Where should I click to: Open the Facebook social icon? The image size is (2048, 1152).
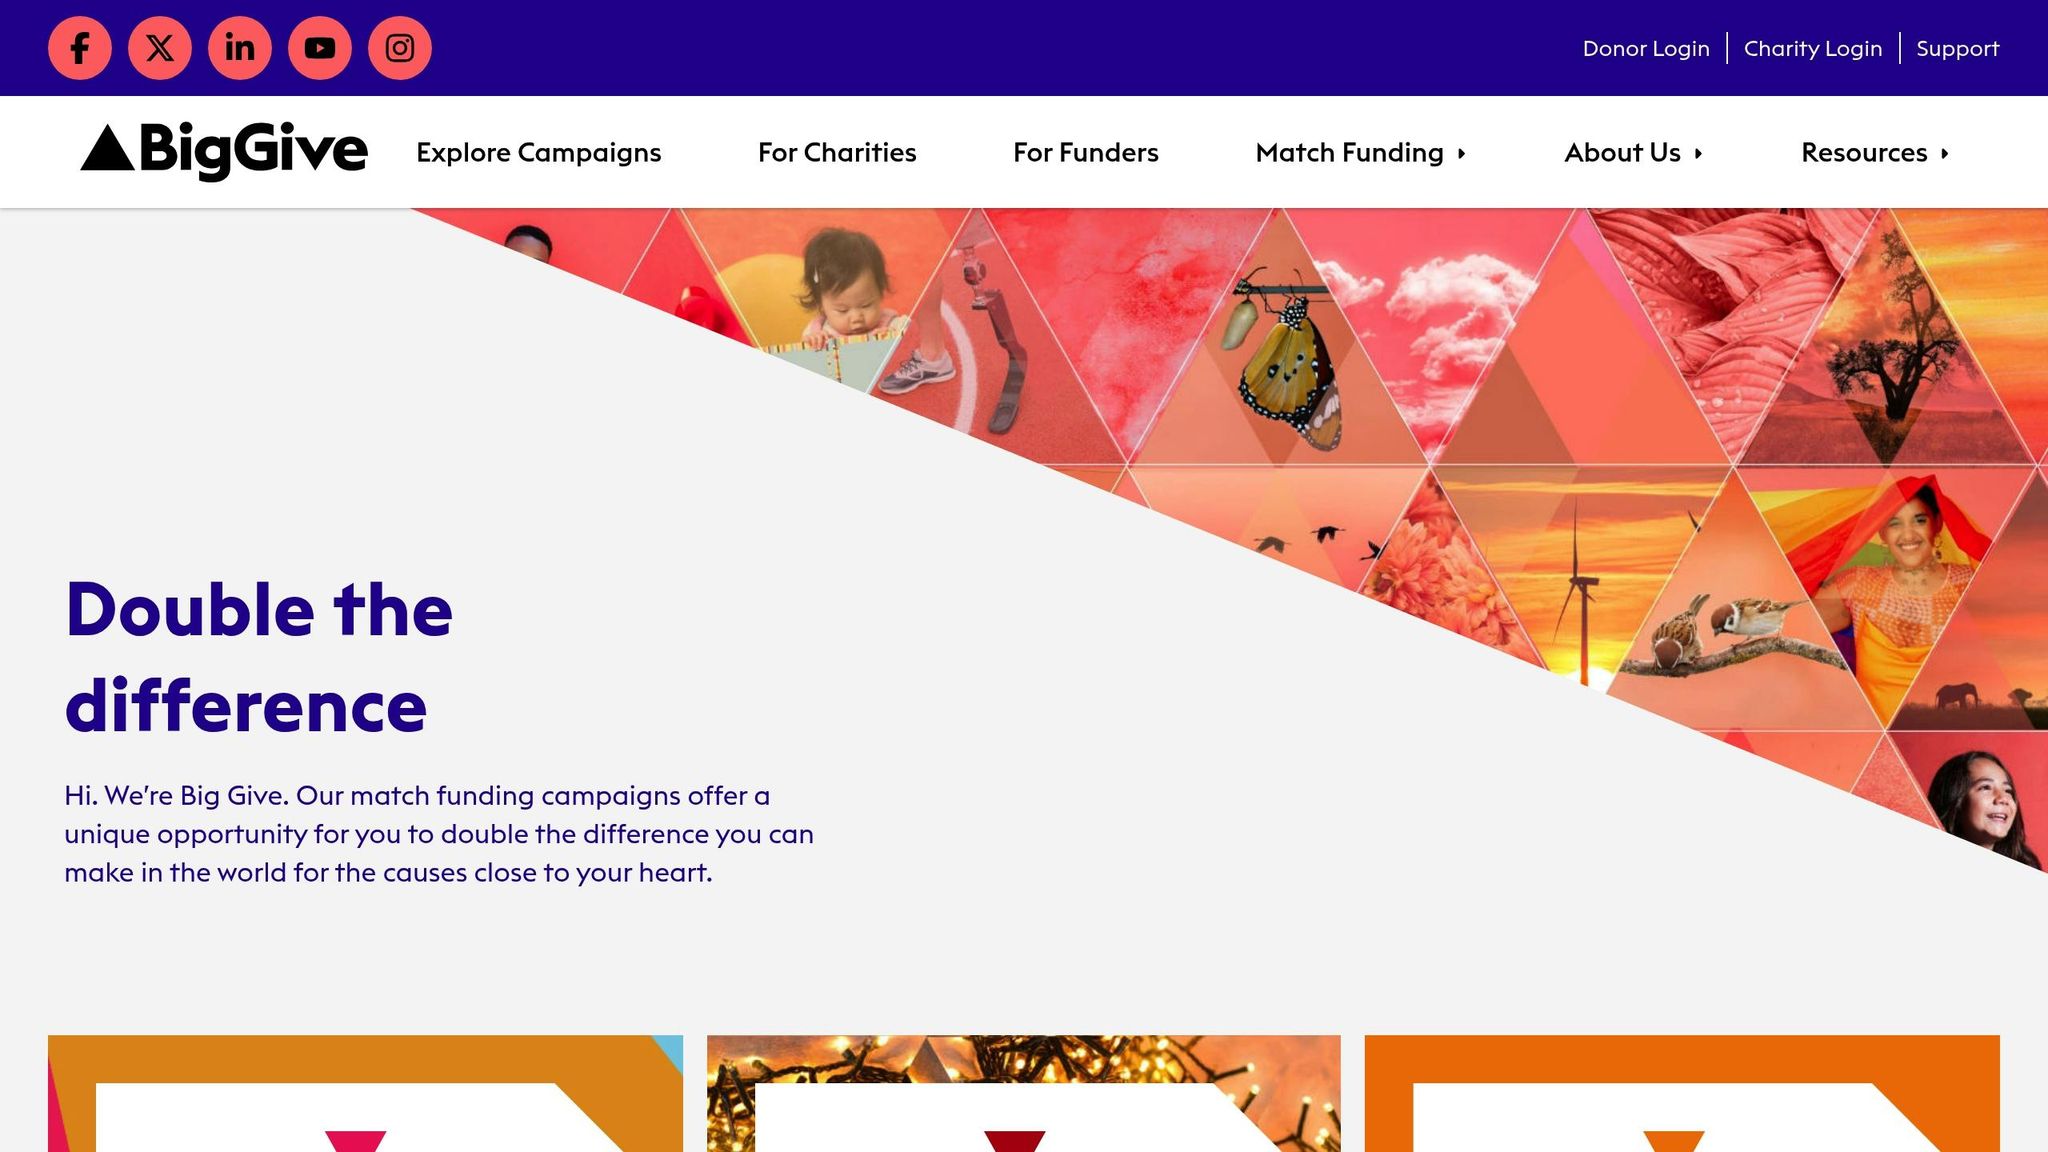click(80, 48)
